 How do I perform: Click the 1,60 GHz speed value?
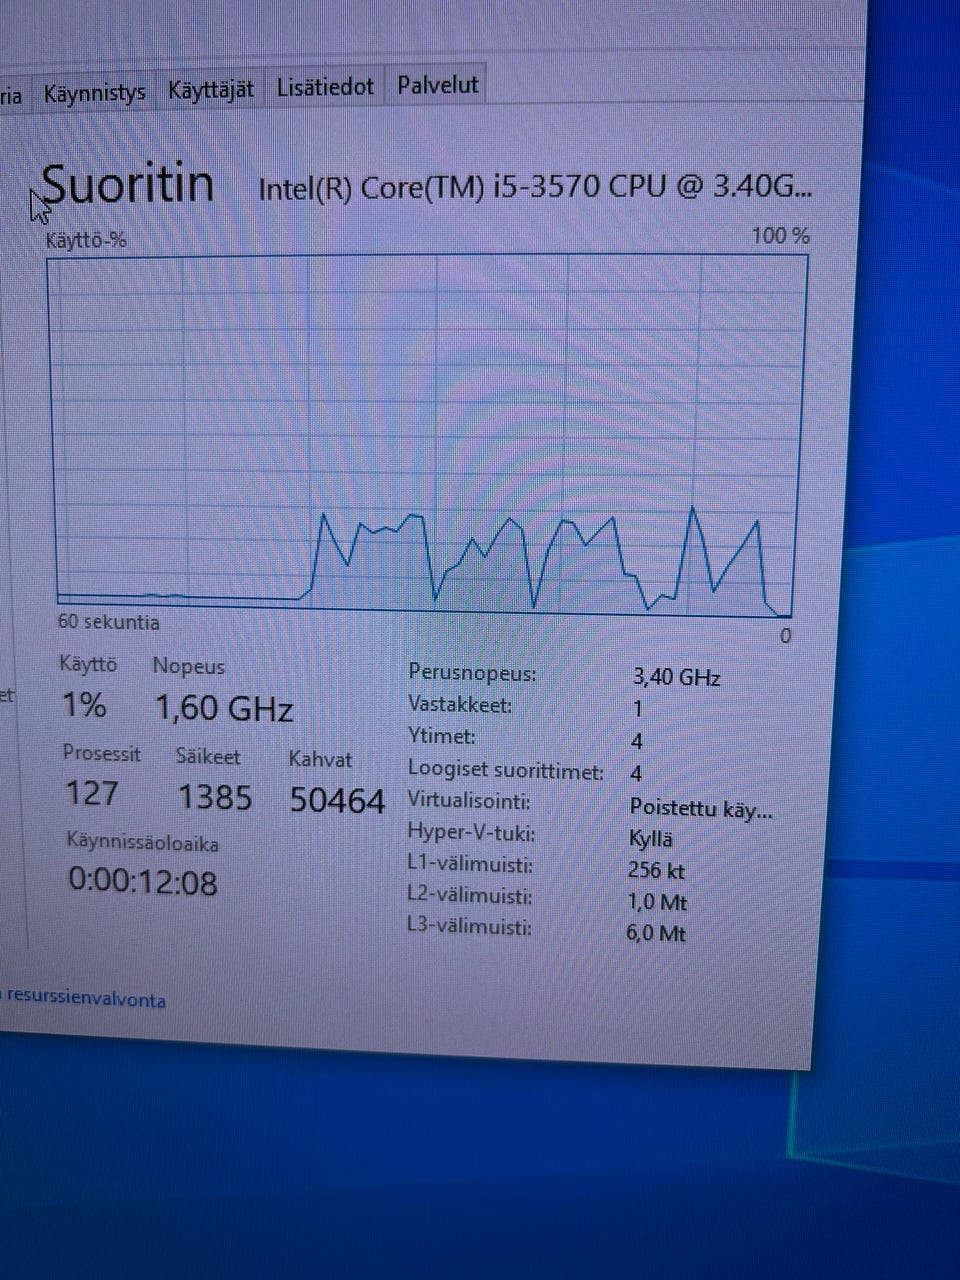[224, 709]
